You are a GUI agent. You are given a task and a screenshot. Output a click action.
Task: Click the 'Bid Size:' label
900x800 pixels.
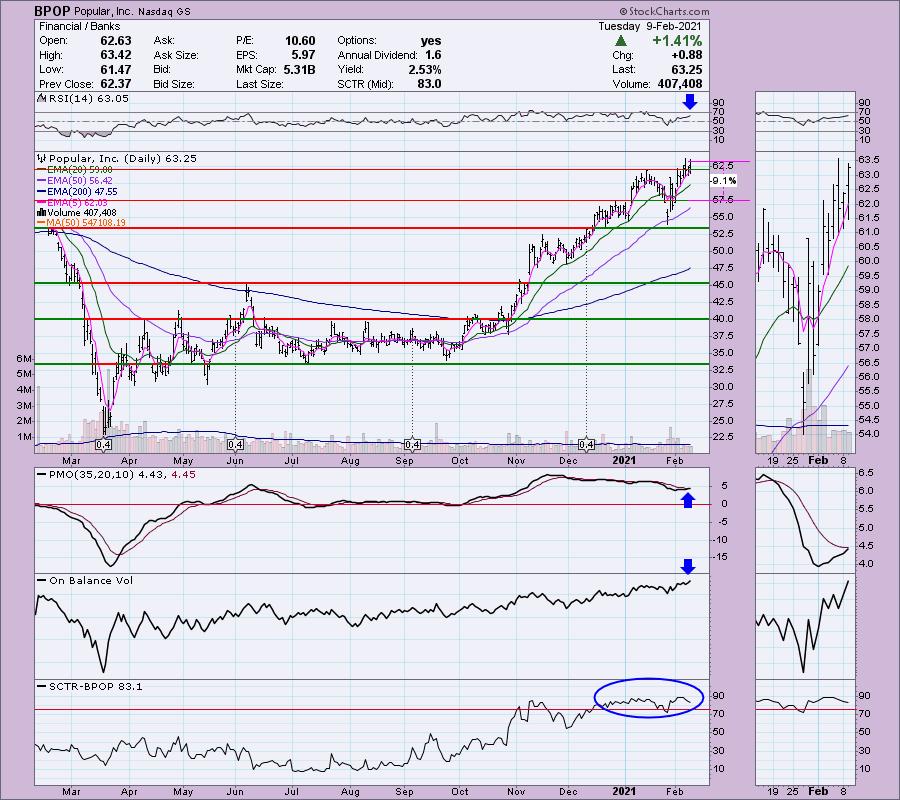coord(173,84)
